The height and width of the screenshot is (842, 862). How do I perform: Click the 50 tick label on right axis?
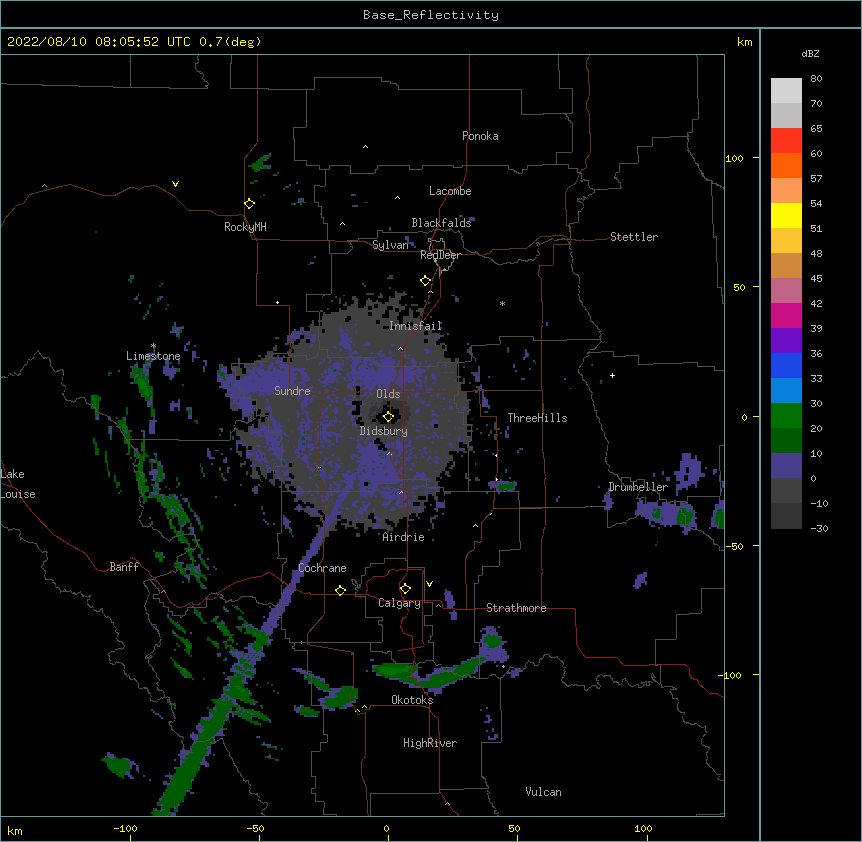(x=739, y=287)
